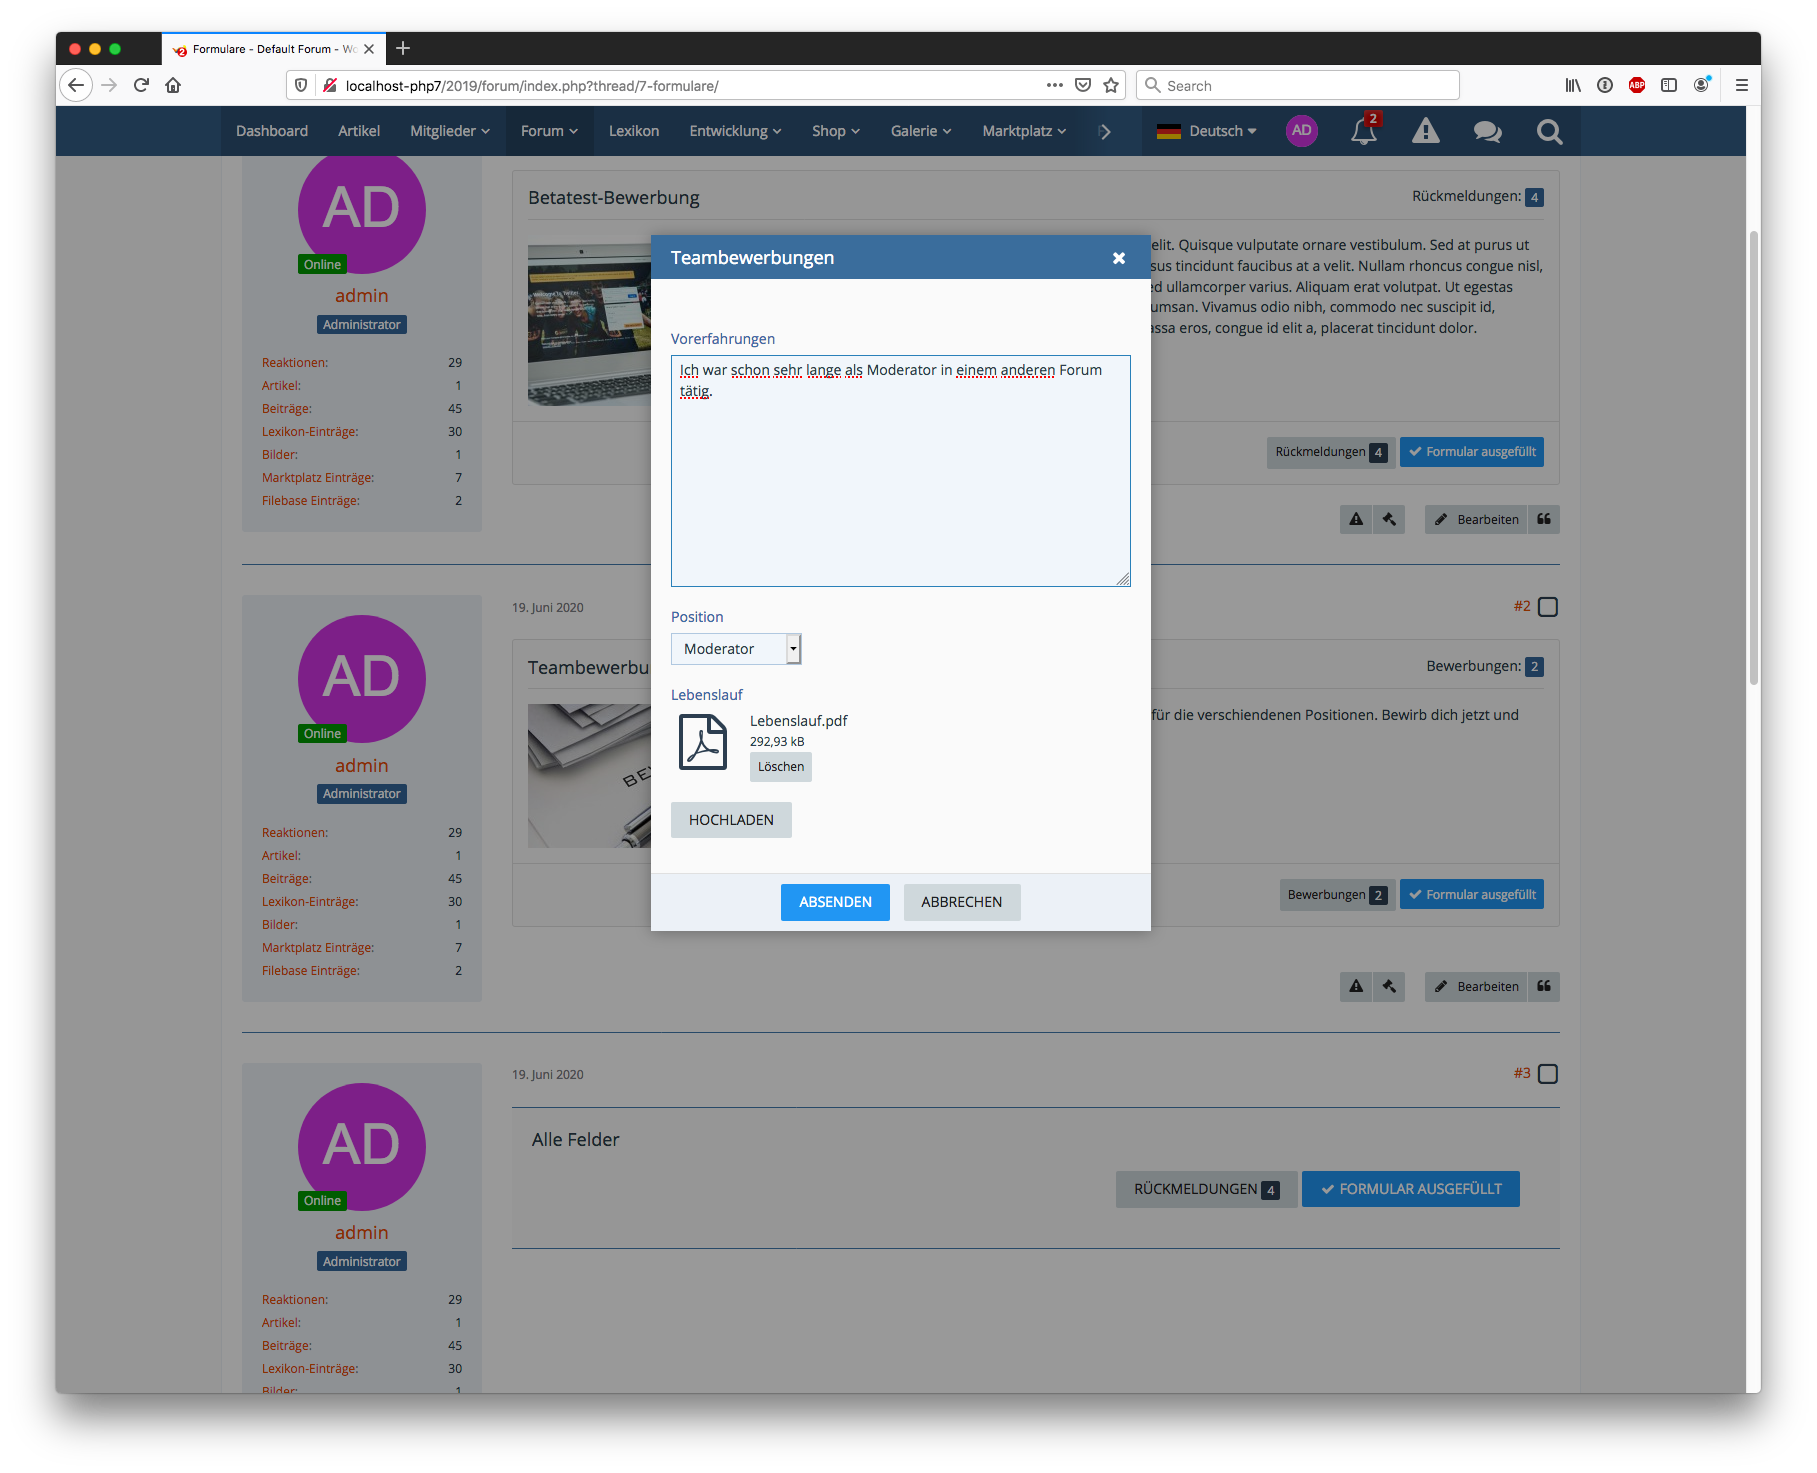Tick the checkbox for post #3
Viewport: 1817px width, 1473px height.
(1547, 1074)
